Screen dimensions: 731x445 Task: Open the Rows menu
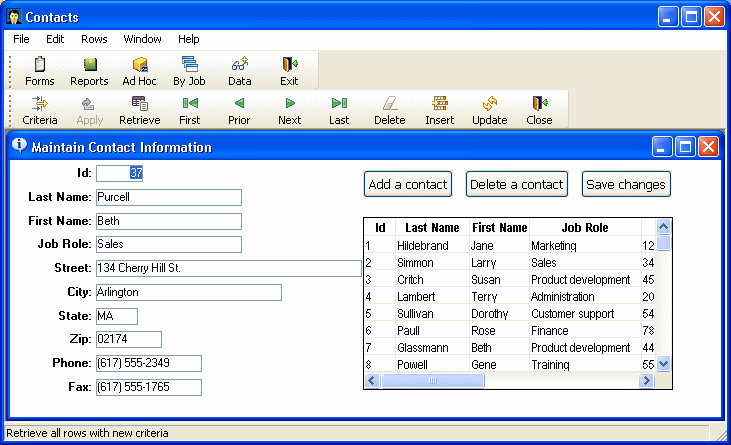(94, 39)
